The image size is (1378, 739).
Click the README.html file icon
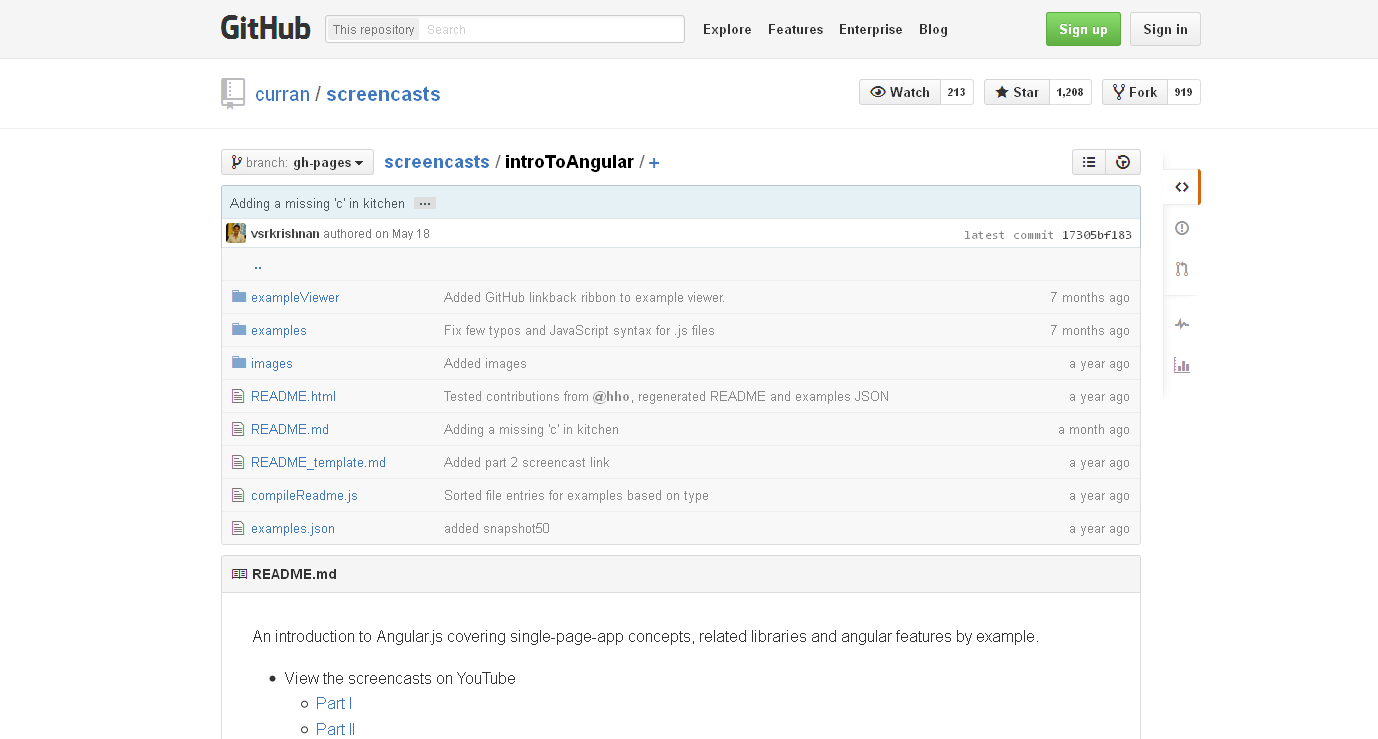tap(238, 396)
